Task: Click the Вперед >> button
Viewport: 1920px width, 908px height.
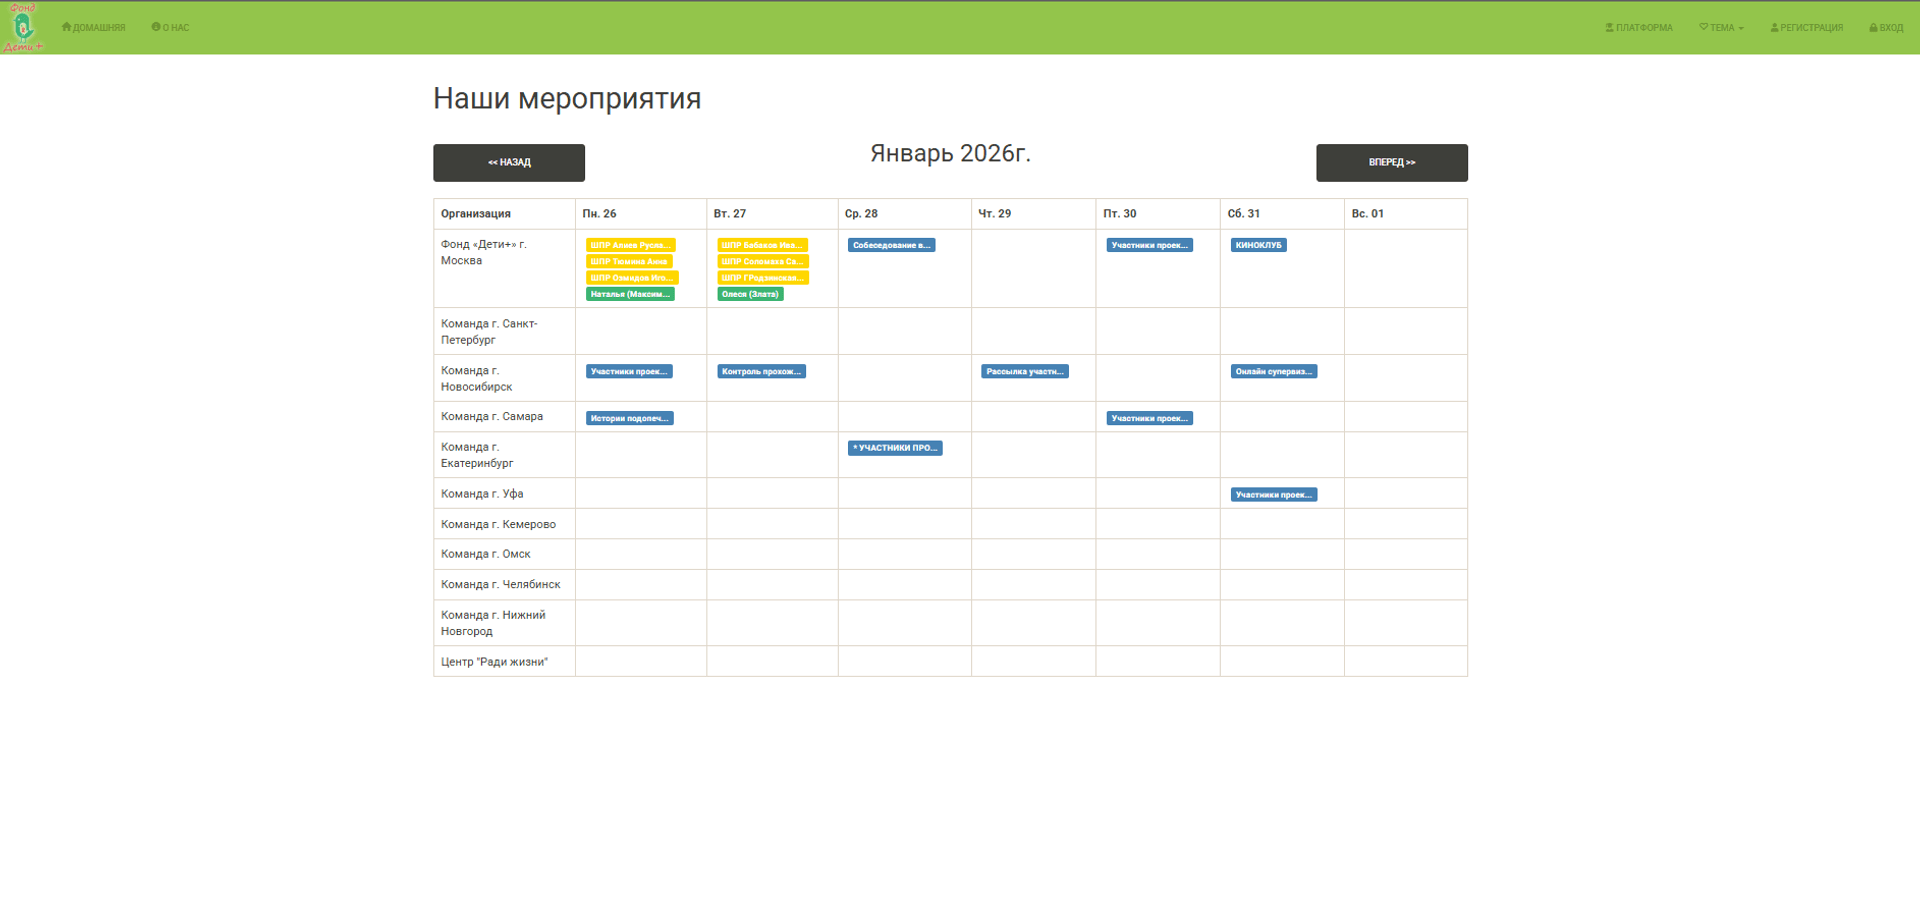Action: pos(1391,163)
